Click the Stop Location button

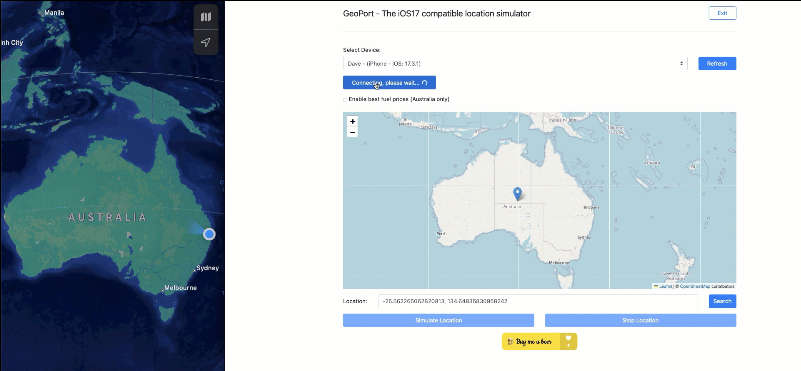click(x=641, y=320)
